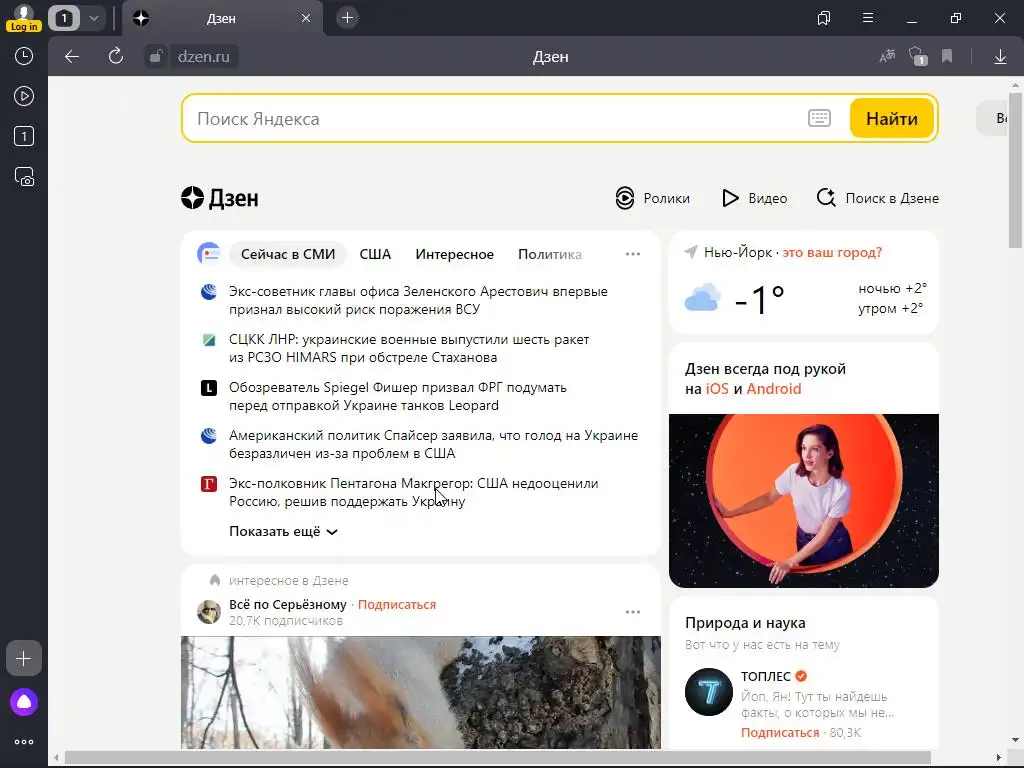This screenshot has width=1024, height=768.
Task: Subscribe to ТОПЛЕС channel
Action: pos(780,733)
